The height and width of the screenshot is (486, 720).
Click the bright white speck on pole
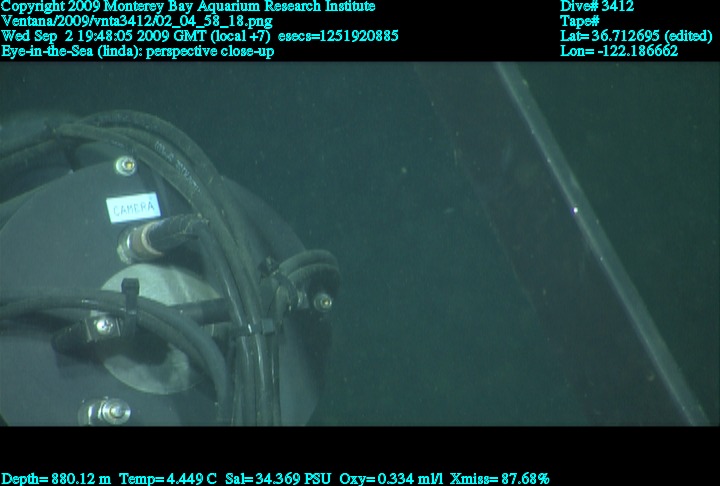coord(574,209)
